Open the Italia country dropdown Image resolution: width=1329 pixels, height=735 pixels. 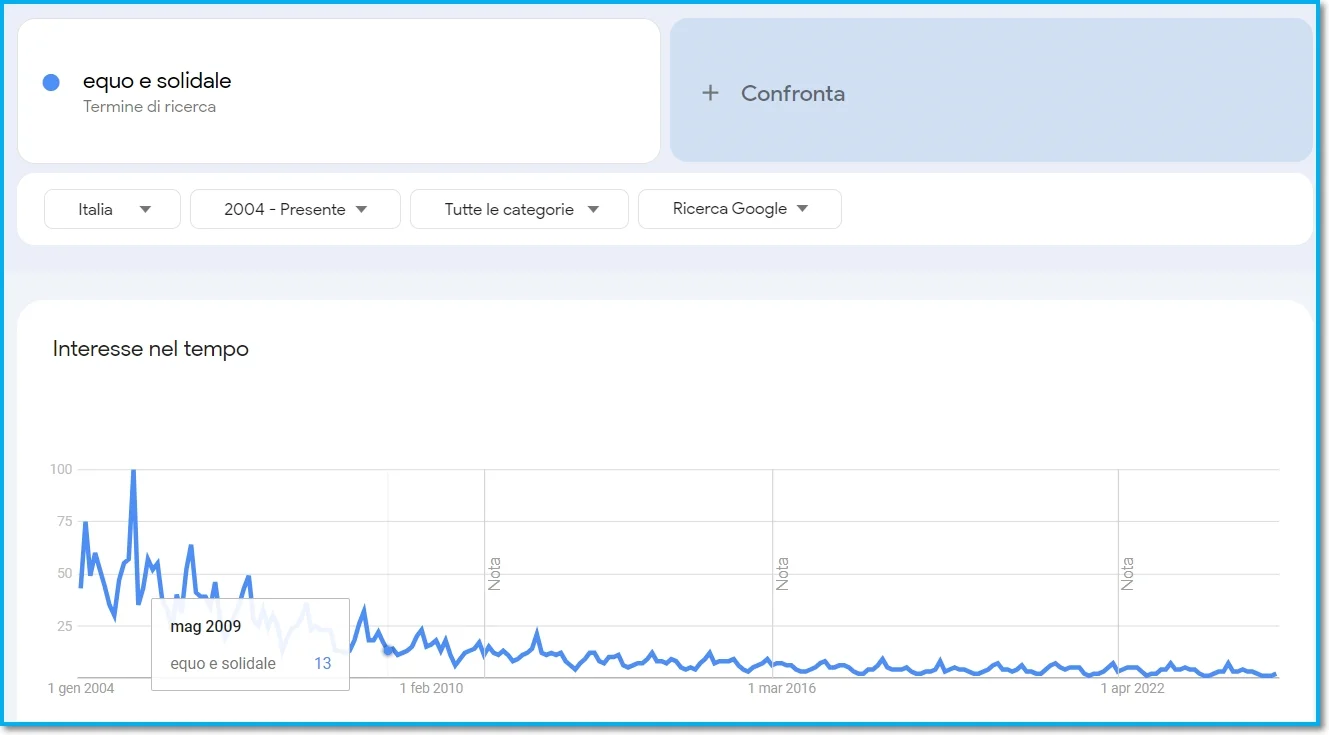point(112,209)
